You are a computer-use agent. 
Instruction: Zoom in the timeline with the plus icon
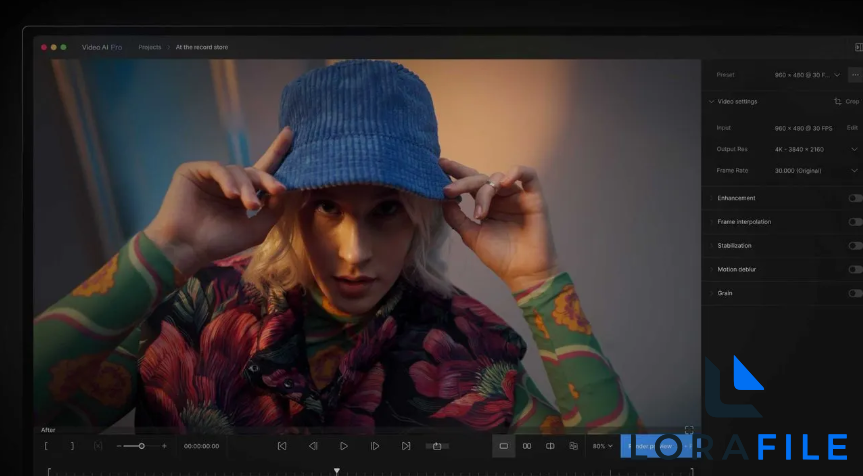[x=164, y=446]
